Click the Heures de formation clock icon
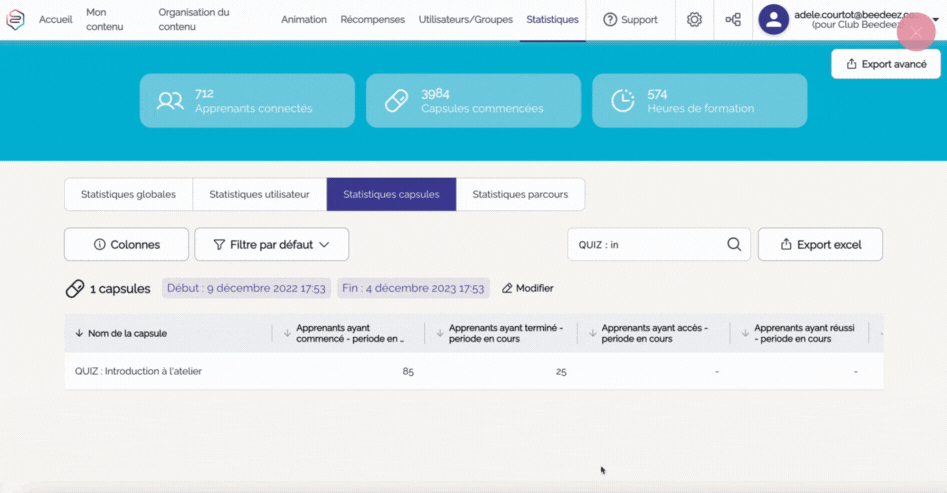The image size is (947, 493). tap(622, 101)
